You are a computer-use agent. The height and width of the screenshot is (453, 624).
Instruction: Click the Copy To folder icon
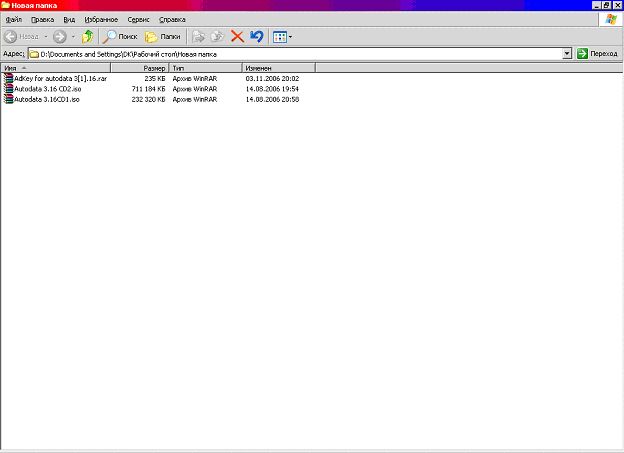coord(217,37)
